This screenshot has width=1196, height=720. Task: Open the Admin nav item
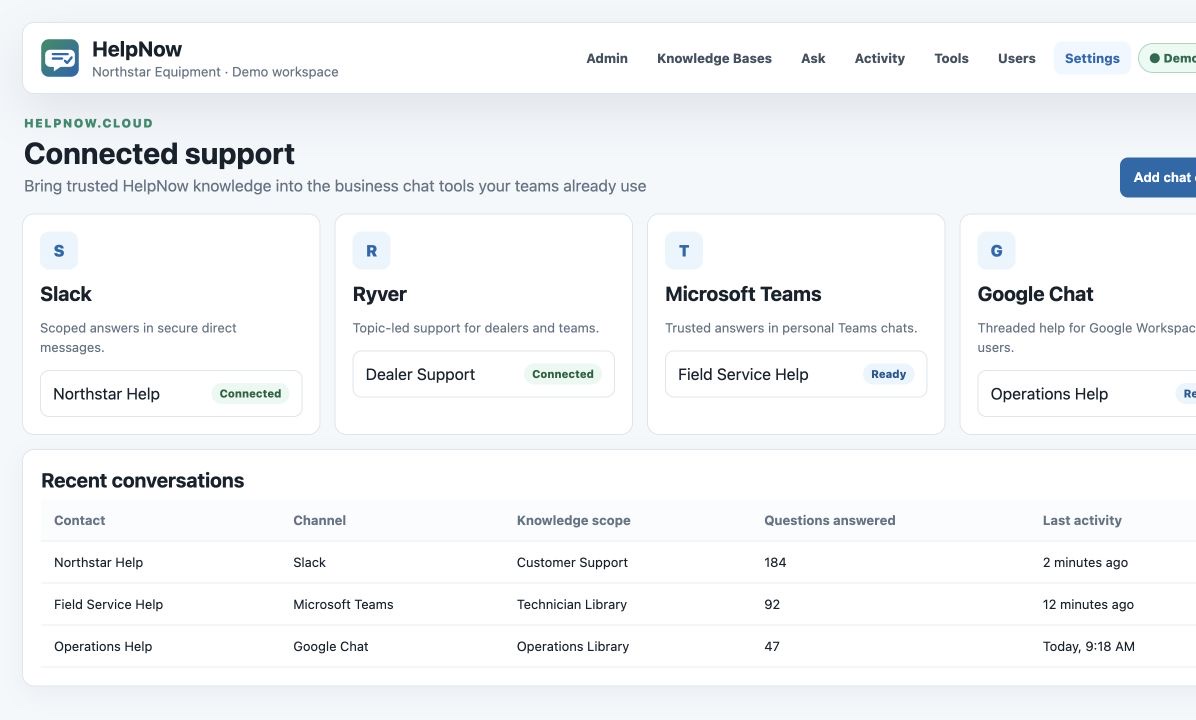(607, 58)
